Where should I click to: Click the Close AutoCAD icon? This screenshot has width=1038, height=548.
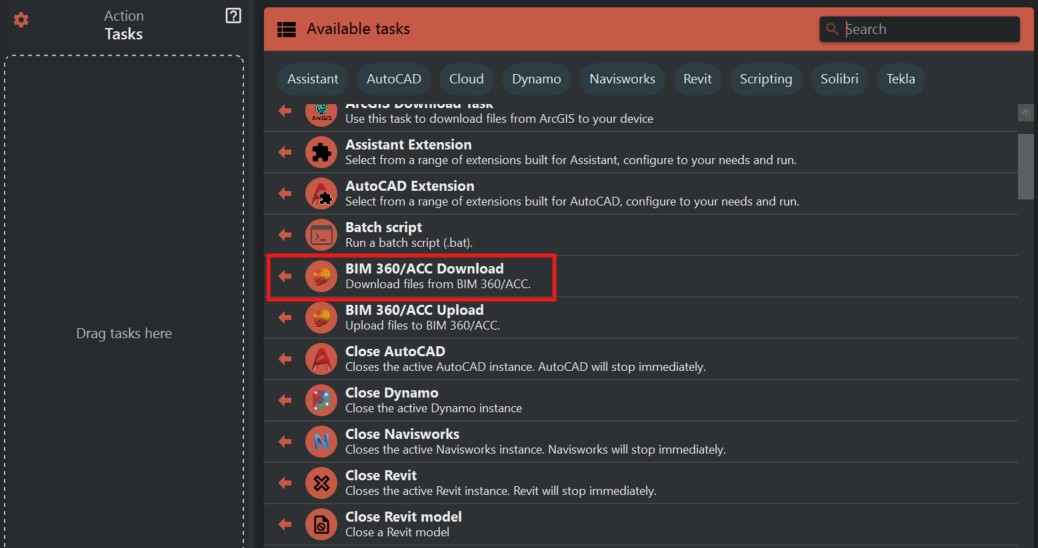[321, 359]
